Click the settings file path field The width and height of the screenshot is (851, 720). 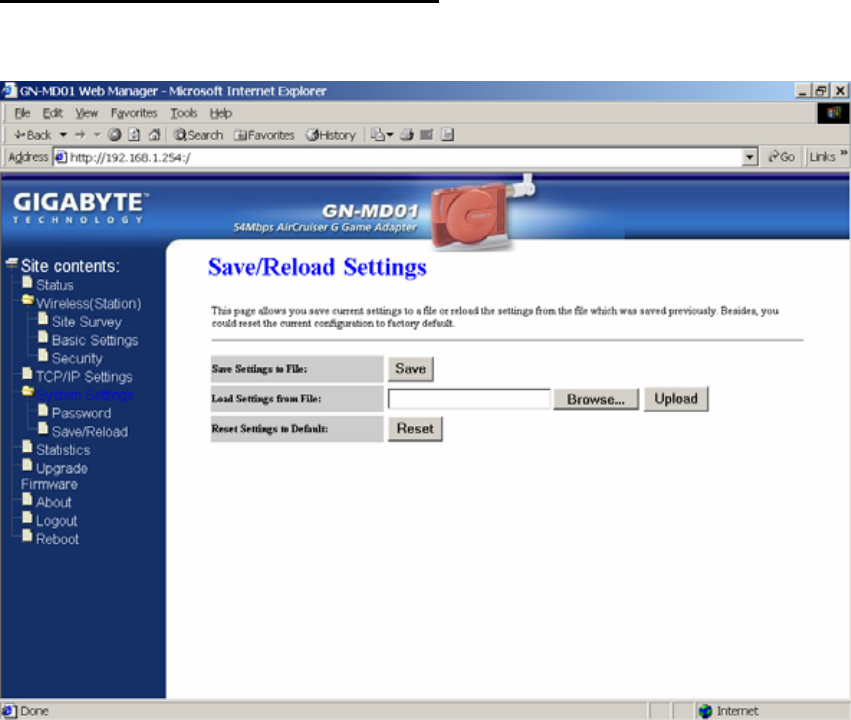tap(469, 399)
